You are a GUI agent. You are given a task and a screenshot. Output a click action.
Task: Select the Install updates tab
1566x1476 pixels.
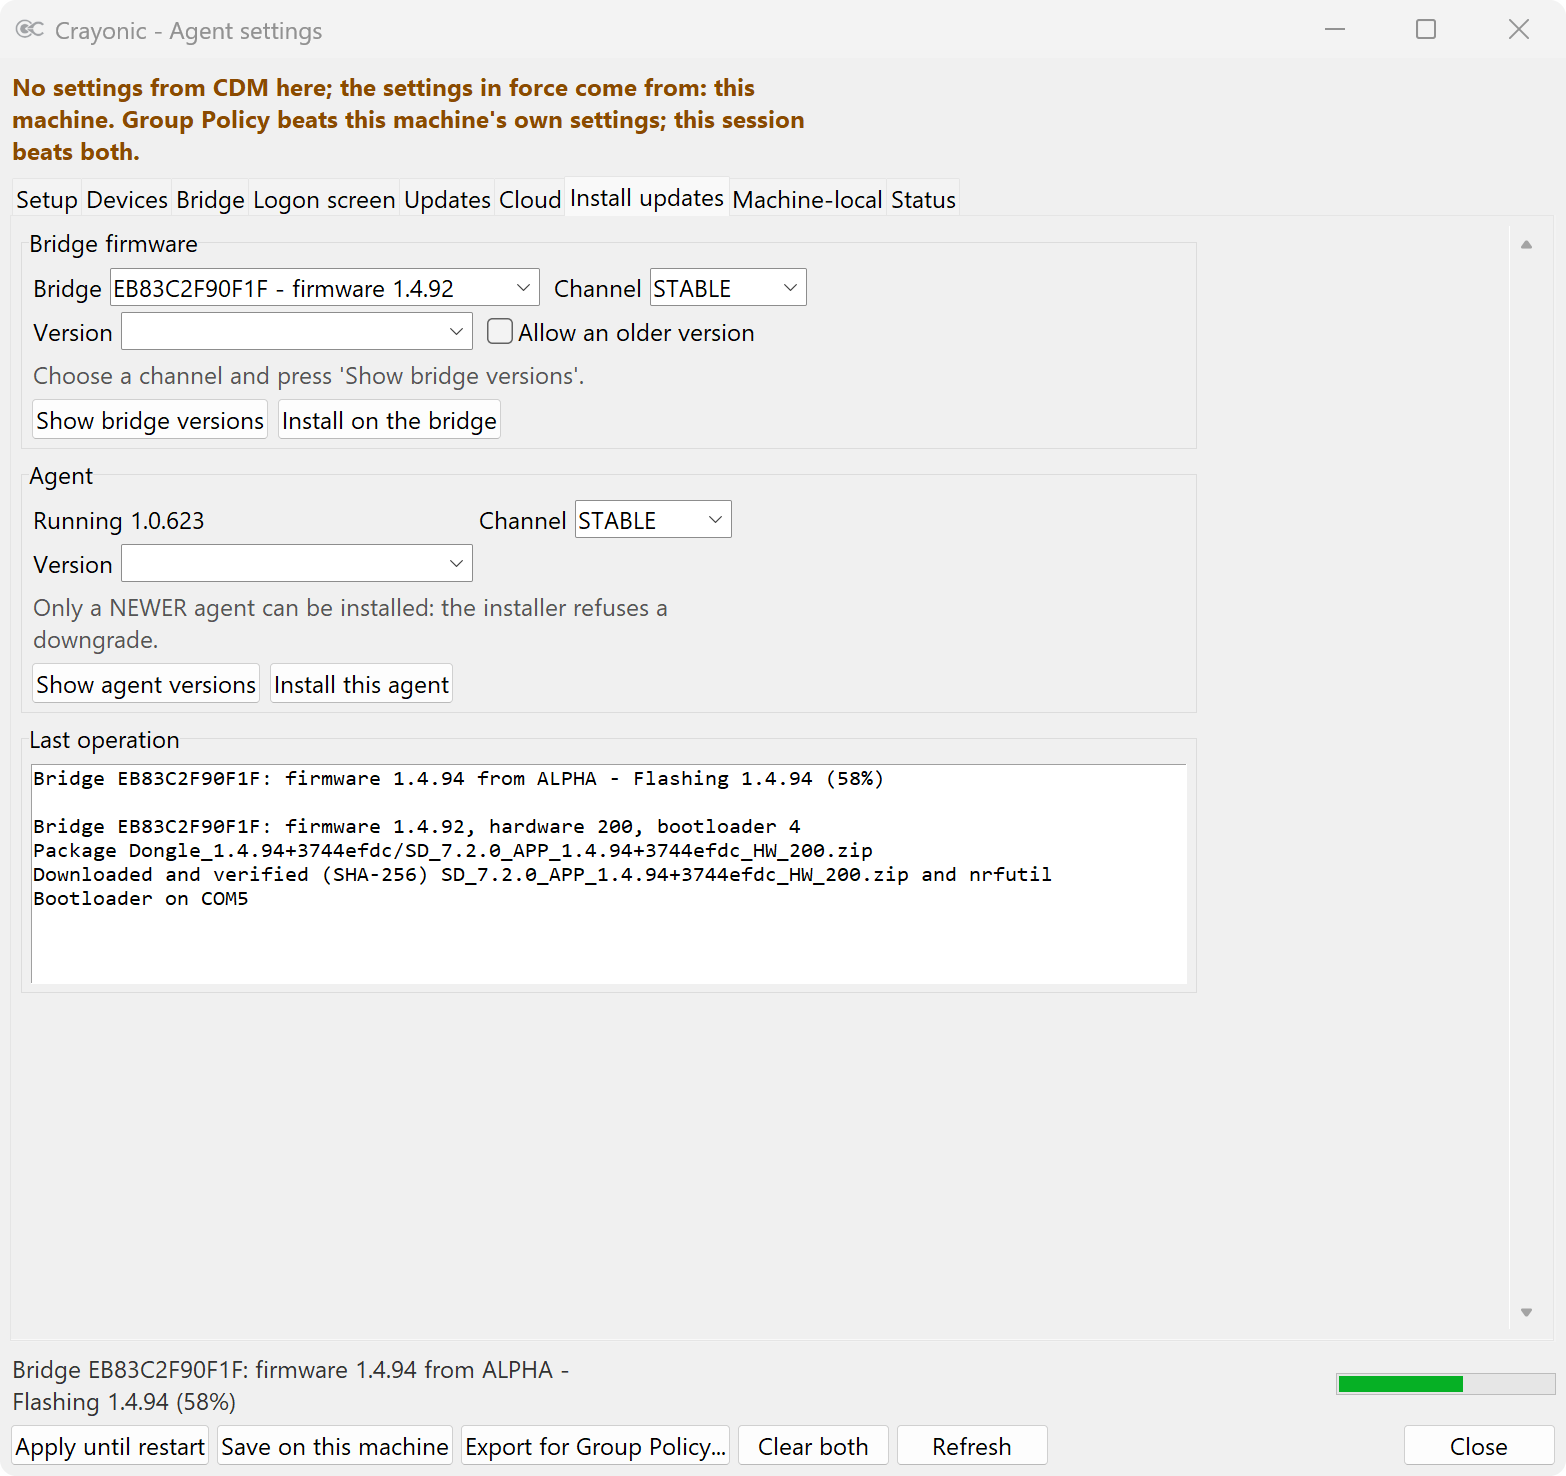point(647,198)
